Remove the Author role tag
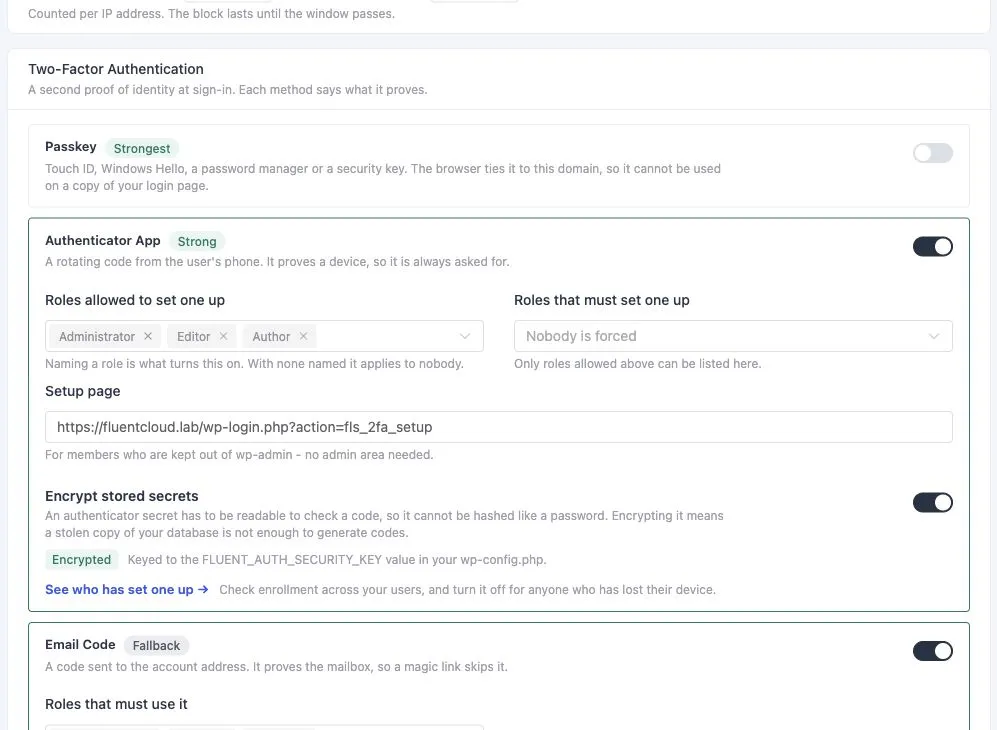The image size is (997, 730). (x=303, y=336)
